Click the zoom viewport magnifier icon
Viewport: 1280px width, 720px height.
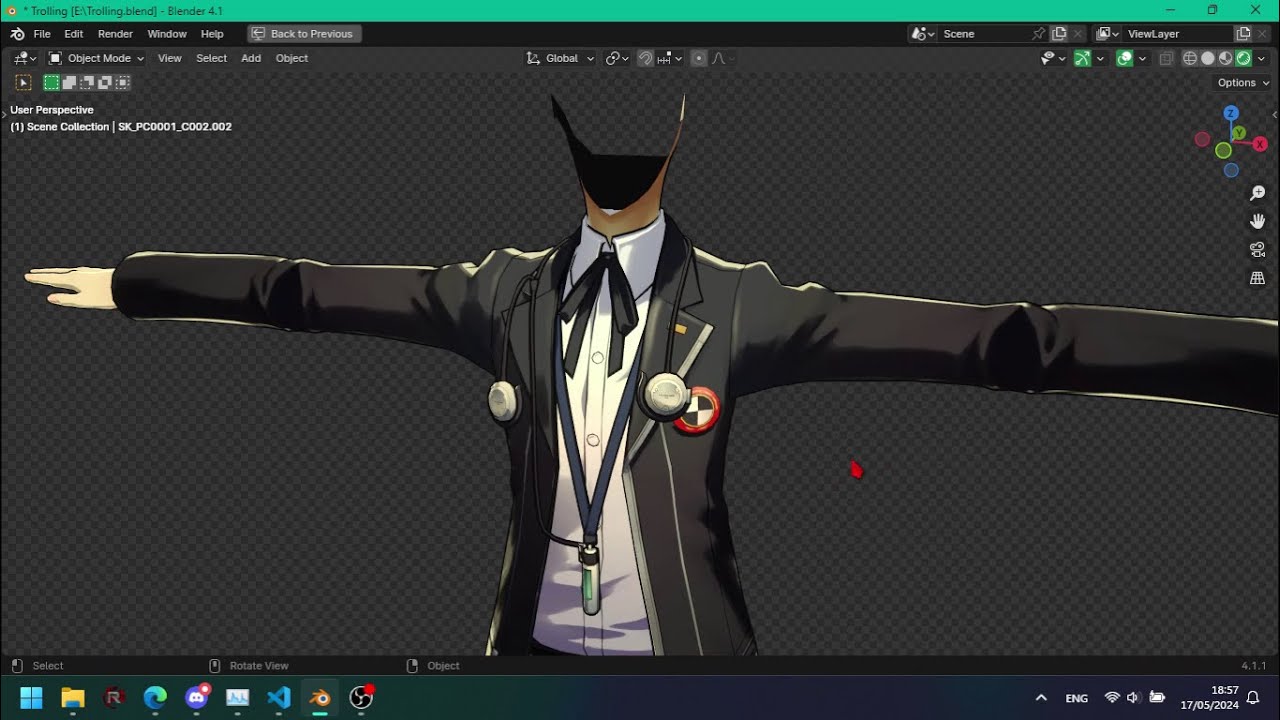point(1258,193)
